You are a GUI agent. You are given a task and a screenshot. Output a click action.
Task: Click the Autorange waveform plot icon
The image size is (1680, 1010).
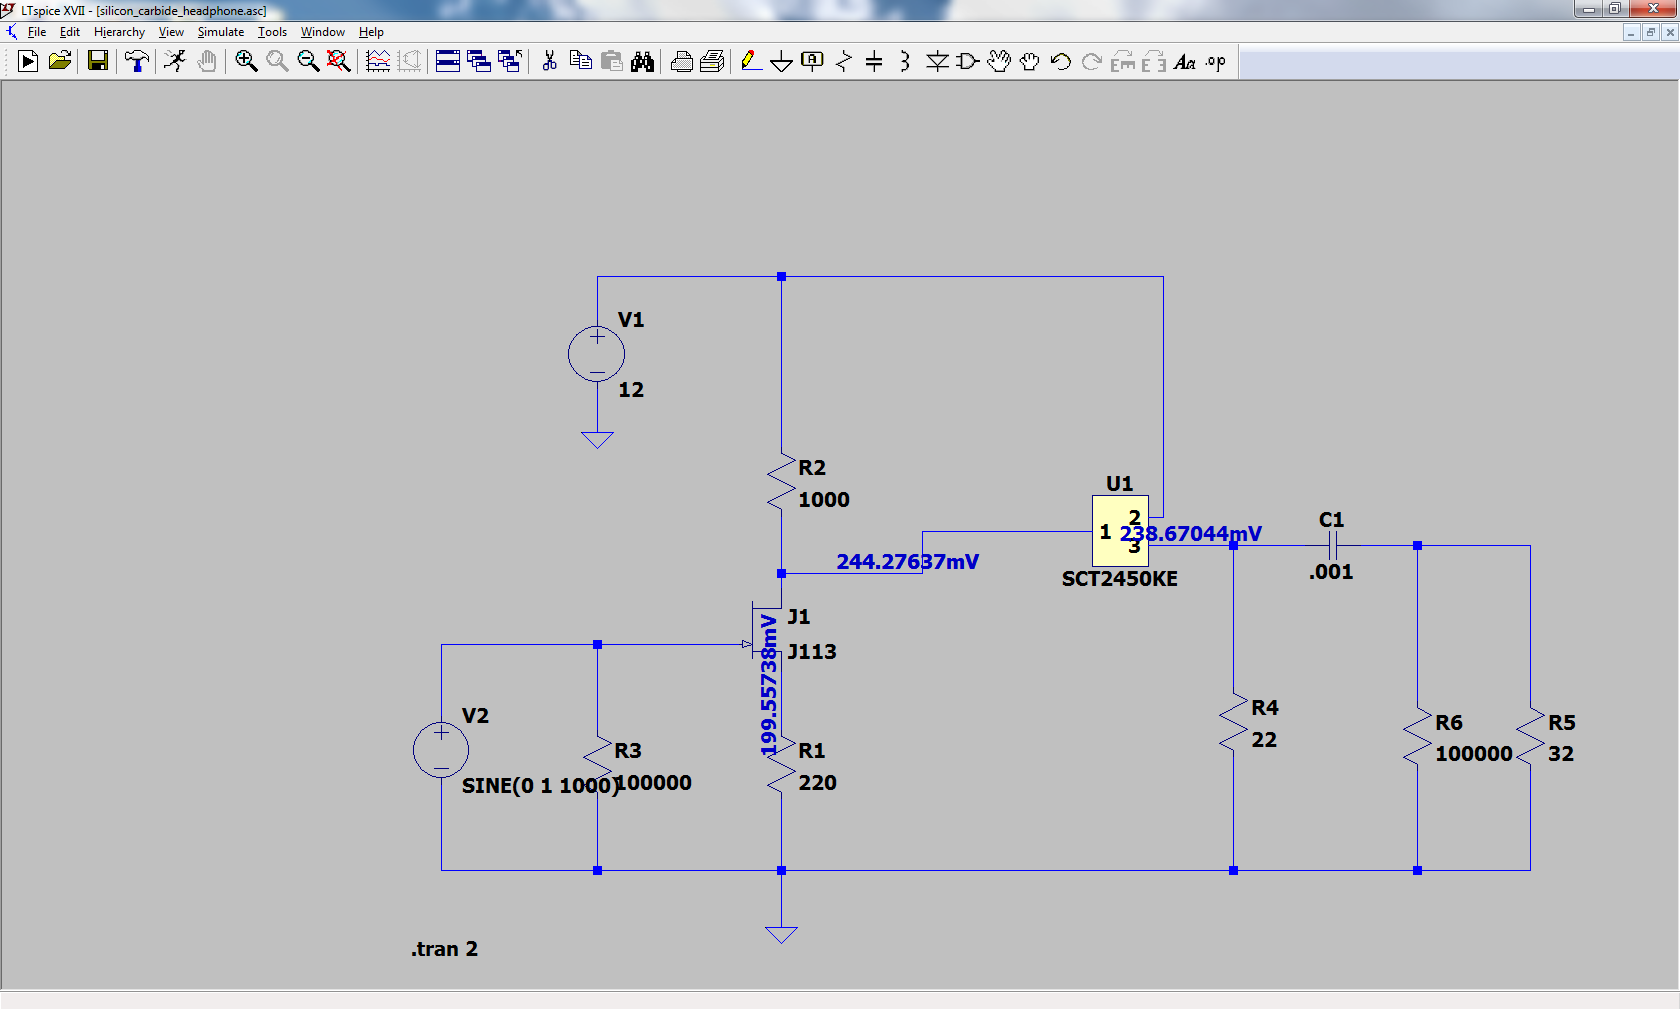point(378,62)
